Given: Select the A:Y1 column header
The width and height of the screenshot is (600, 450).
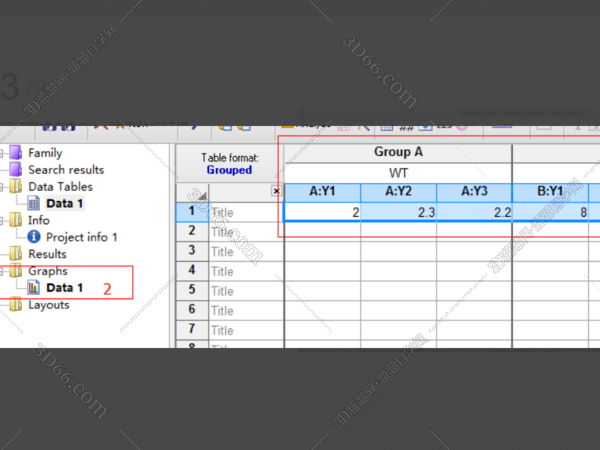Looking at the screenshot, I should pos(322,192).
